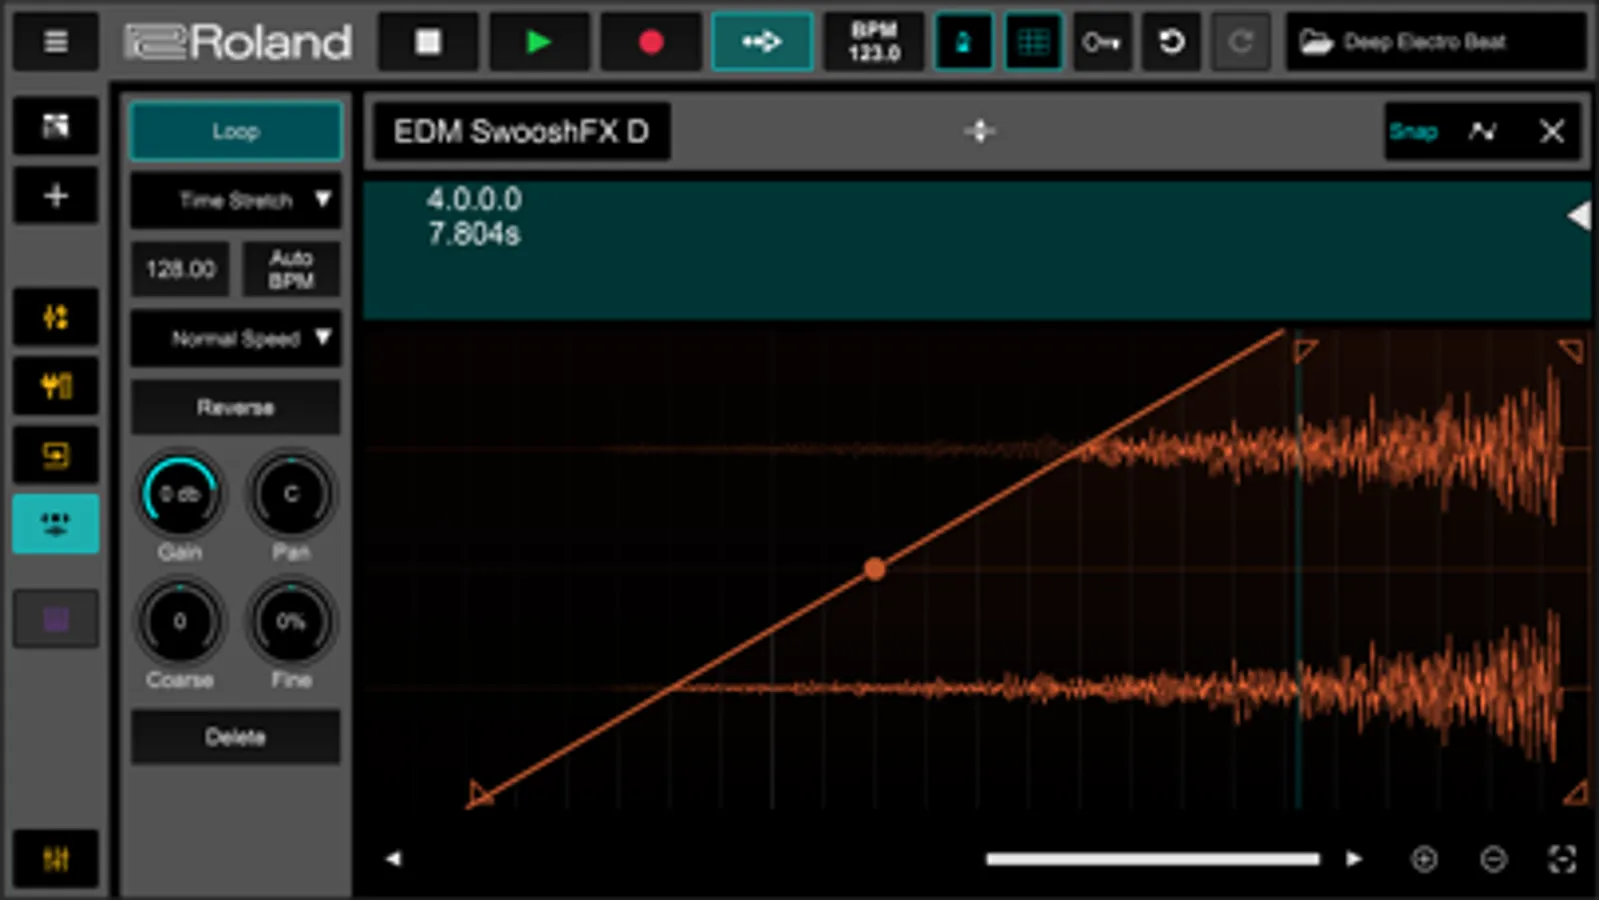The image size is (1599, 900).
Task: Click the Gain knob at 0 db
Action: pyautogui.click(x=180, y=494)
